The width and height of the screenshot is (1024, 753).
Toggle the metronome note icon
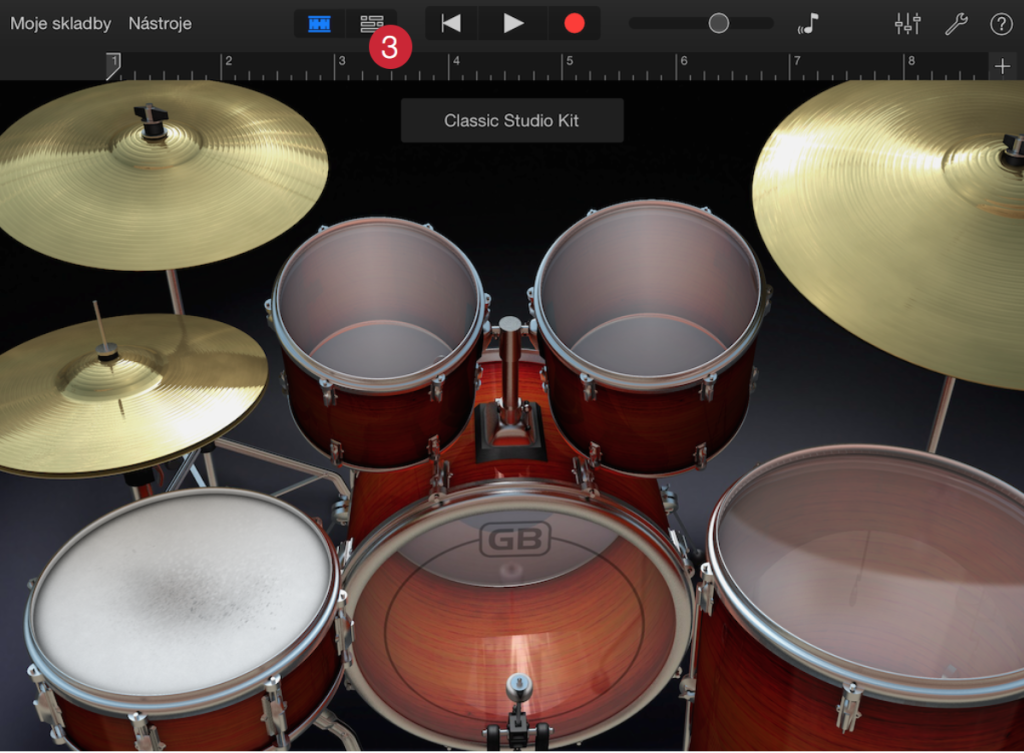click(808, 24)
